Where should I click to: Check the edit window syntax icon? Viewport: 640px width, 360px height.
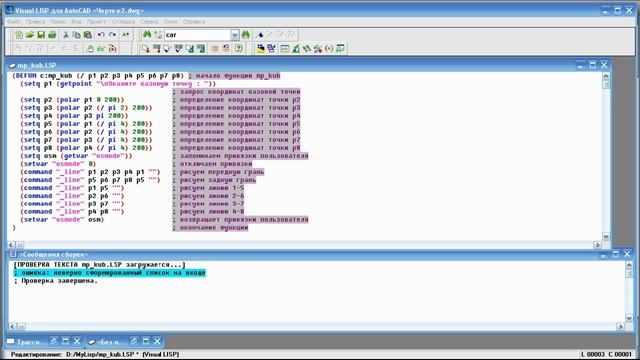click(x=167, y=49)
